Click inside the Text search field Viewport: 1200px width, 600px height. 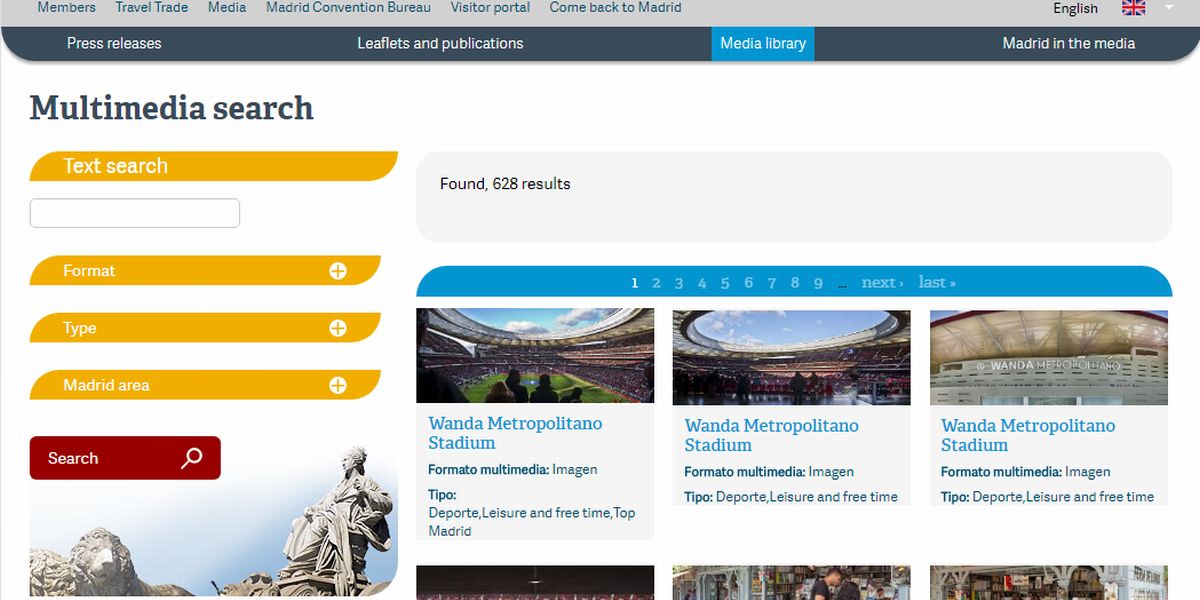point(134,212)
